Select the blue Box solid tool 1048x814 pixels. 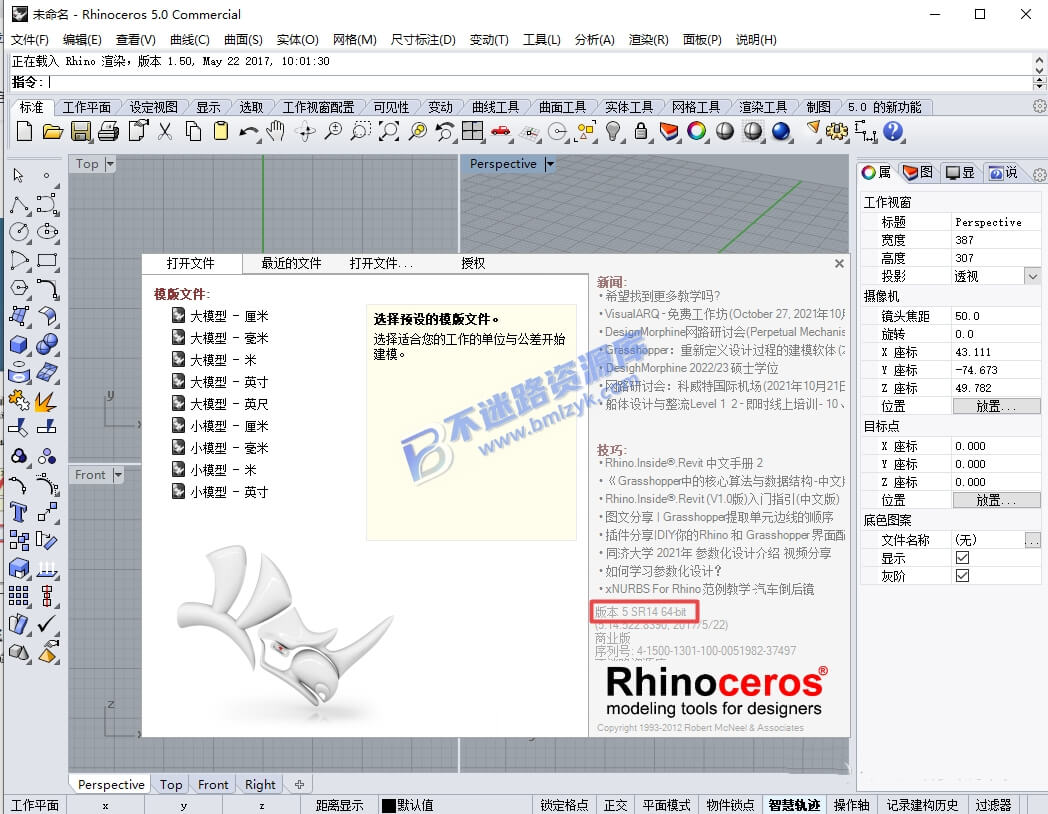coord(19,344)
